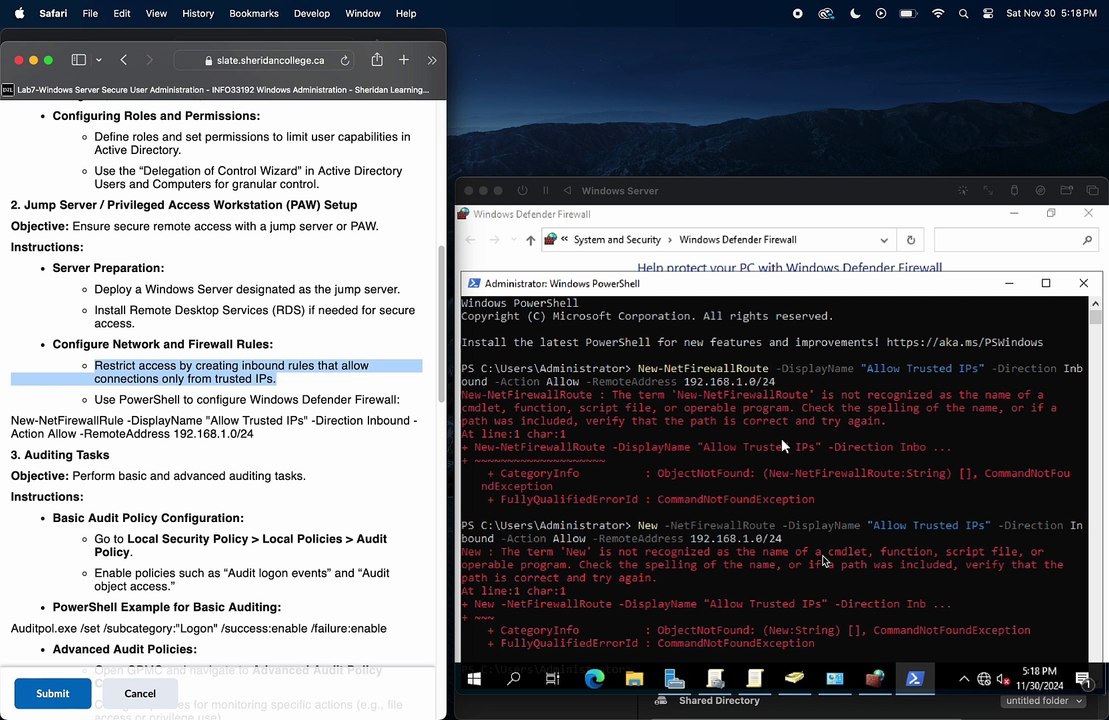The height and width of the screenshot is (720, 1109).
Task: Open muted volume tray icon
Action: 1003,679
